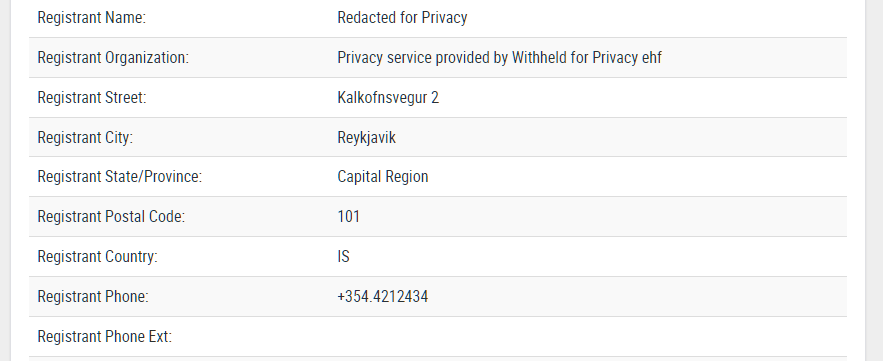Click the Registrant Street label
Viewport: 883px width, 361px height.
(91, 97)
